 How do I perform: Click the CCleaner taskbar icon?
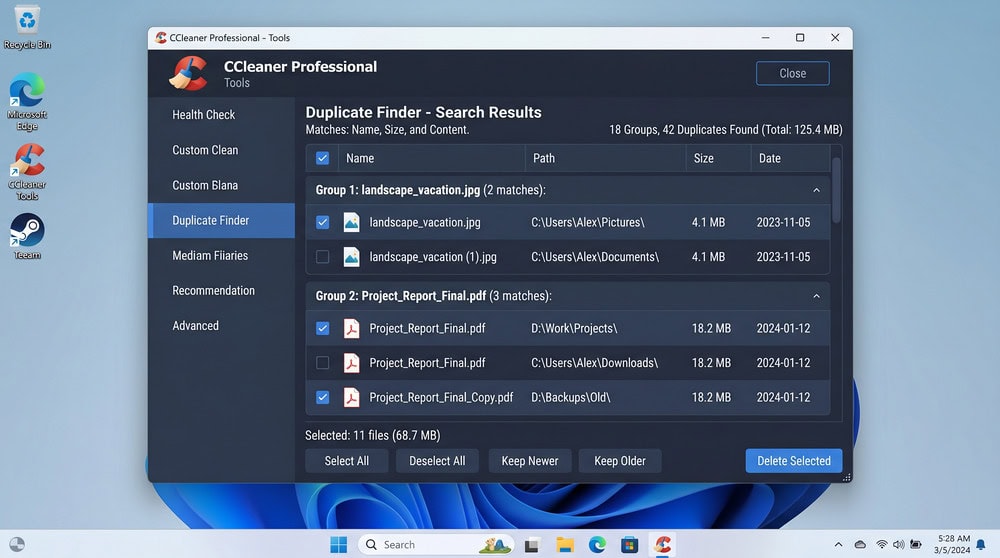(x=663, y=545)
